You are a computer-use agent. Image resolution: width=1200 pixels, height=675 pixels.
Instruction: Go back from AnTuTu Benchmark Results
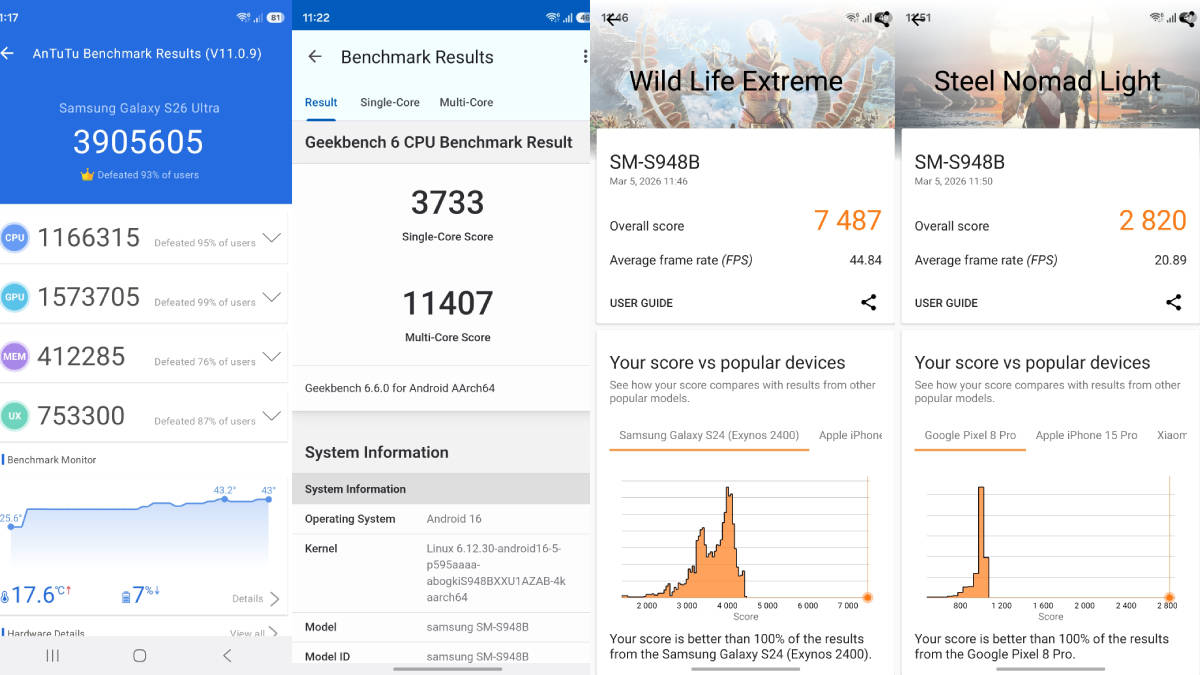tap(8, 53)
